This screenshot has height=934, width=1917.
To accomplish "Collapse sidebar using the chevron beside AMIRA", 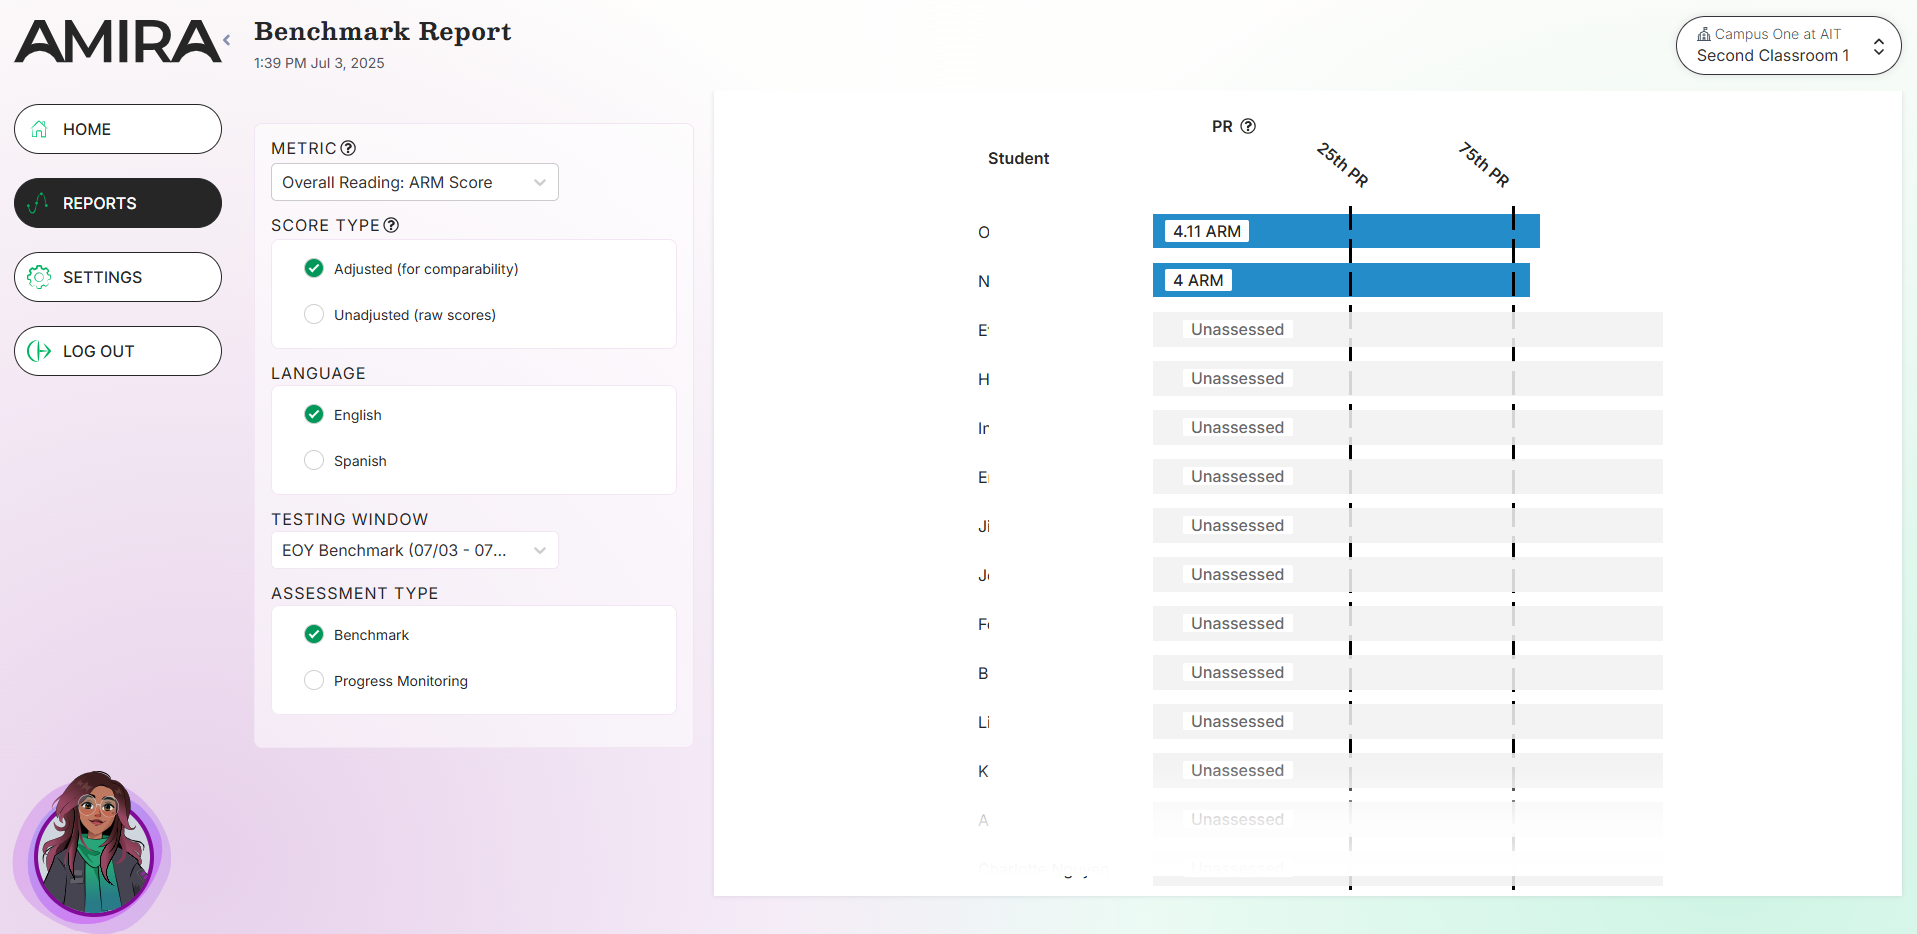I will pos(227,40).
